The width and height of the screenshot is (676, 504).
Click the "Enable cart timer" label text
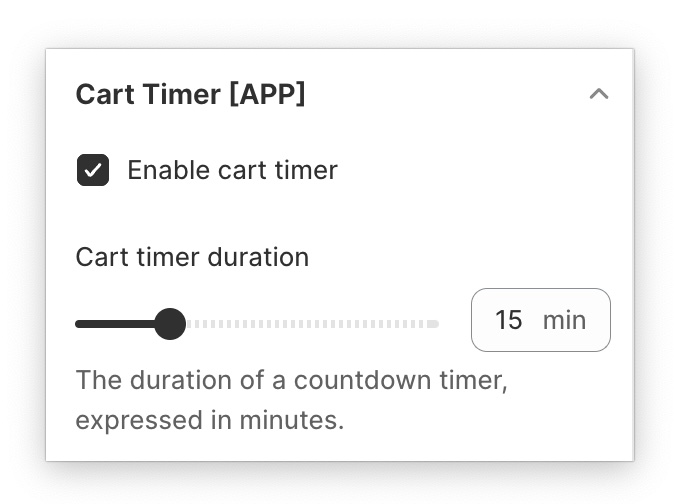232,170
